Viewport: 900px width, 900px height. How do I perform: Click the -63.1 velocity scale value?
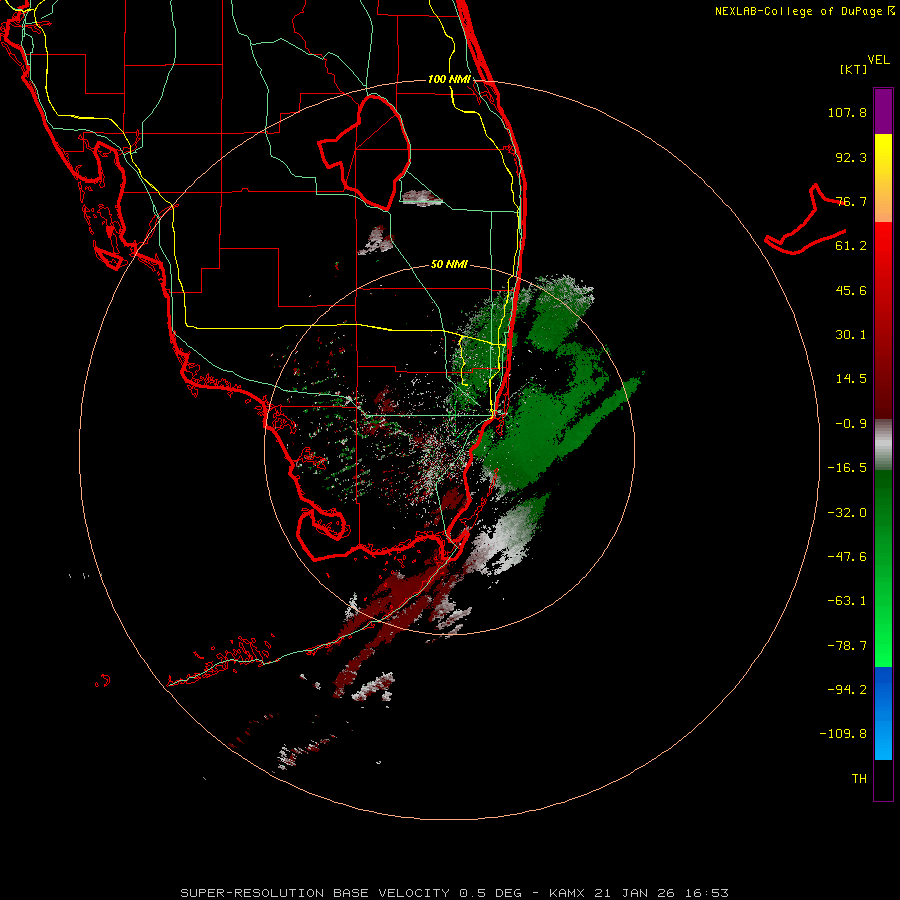(x=847, y=601)
